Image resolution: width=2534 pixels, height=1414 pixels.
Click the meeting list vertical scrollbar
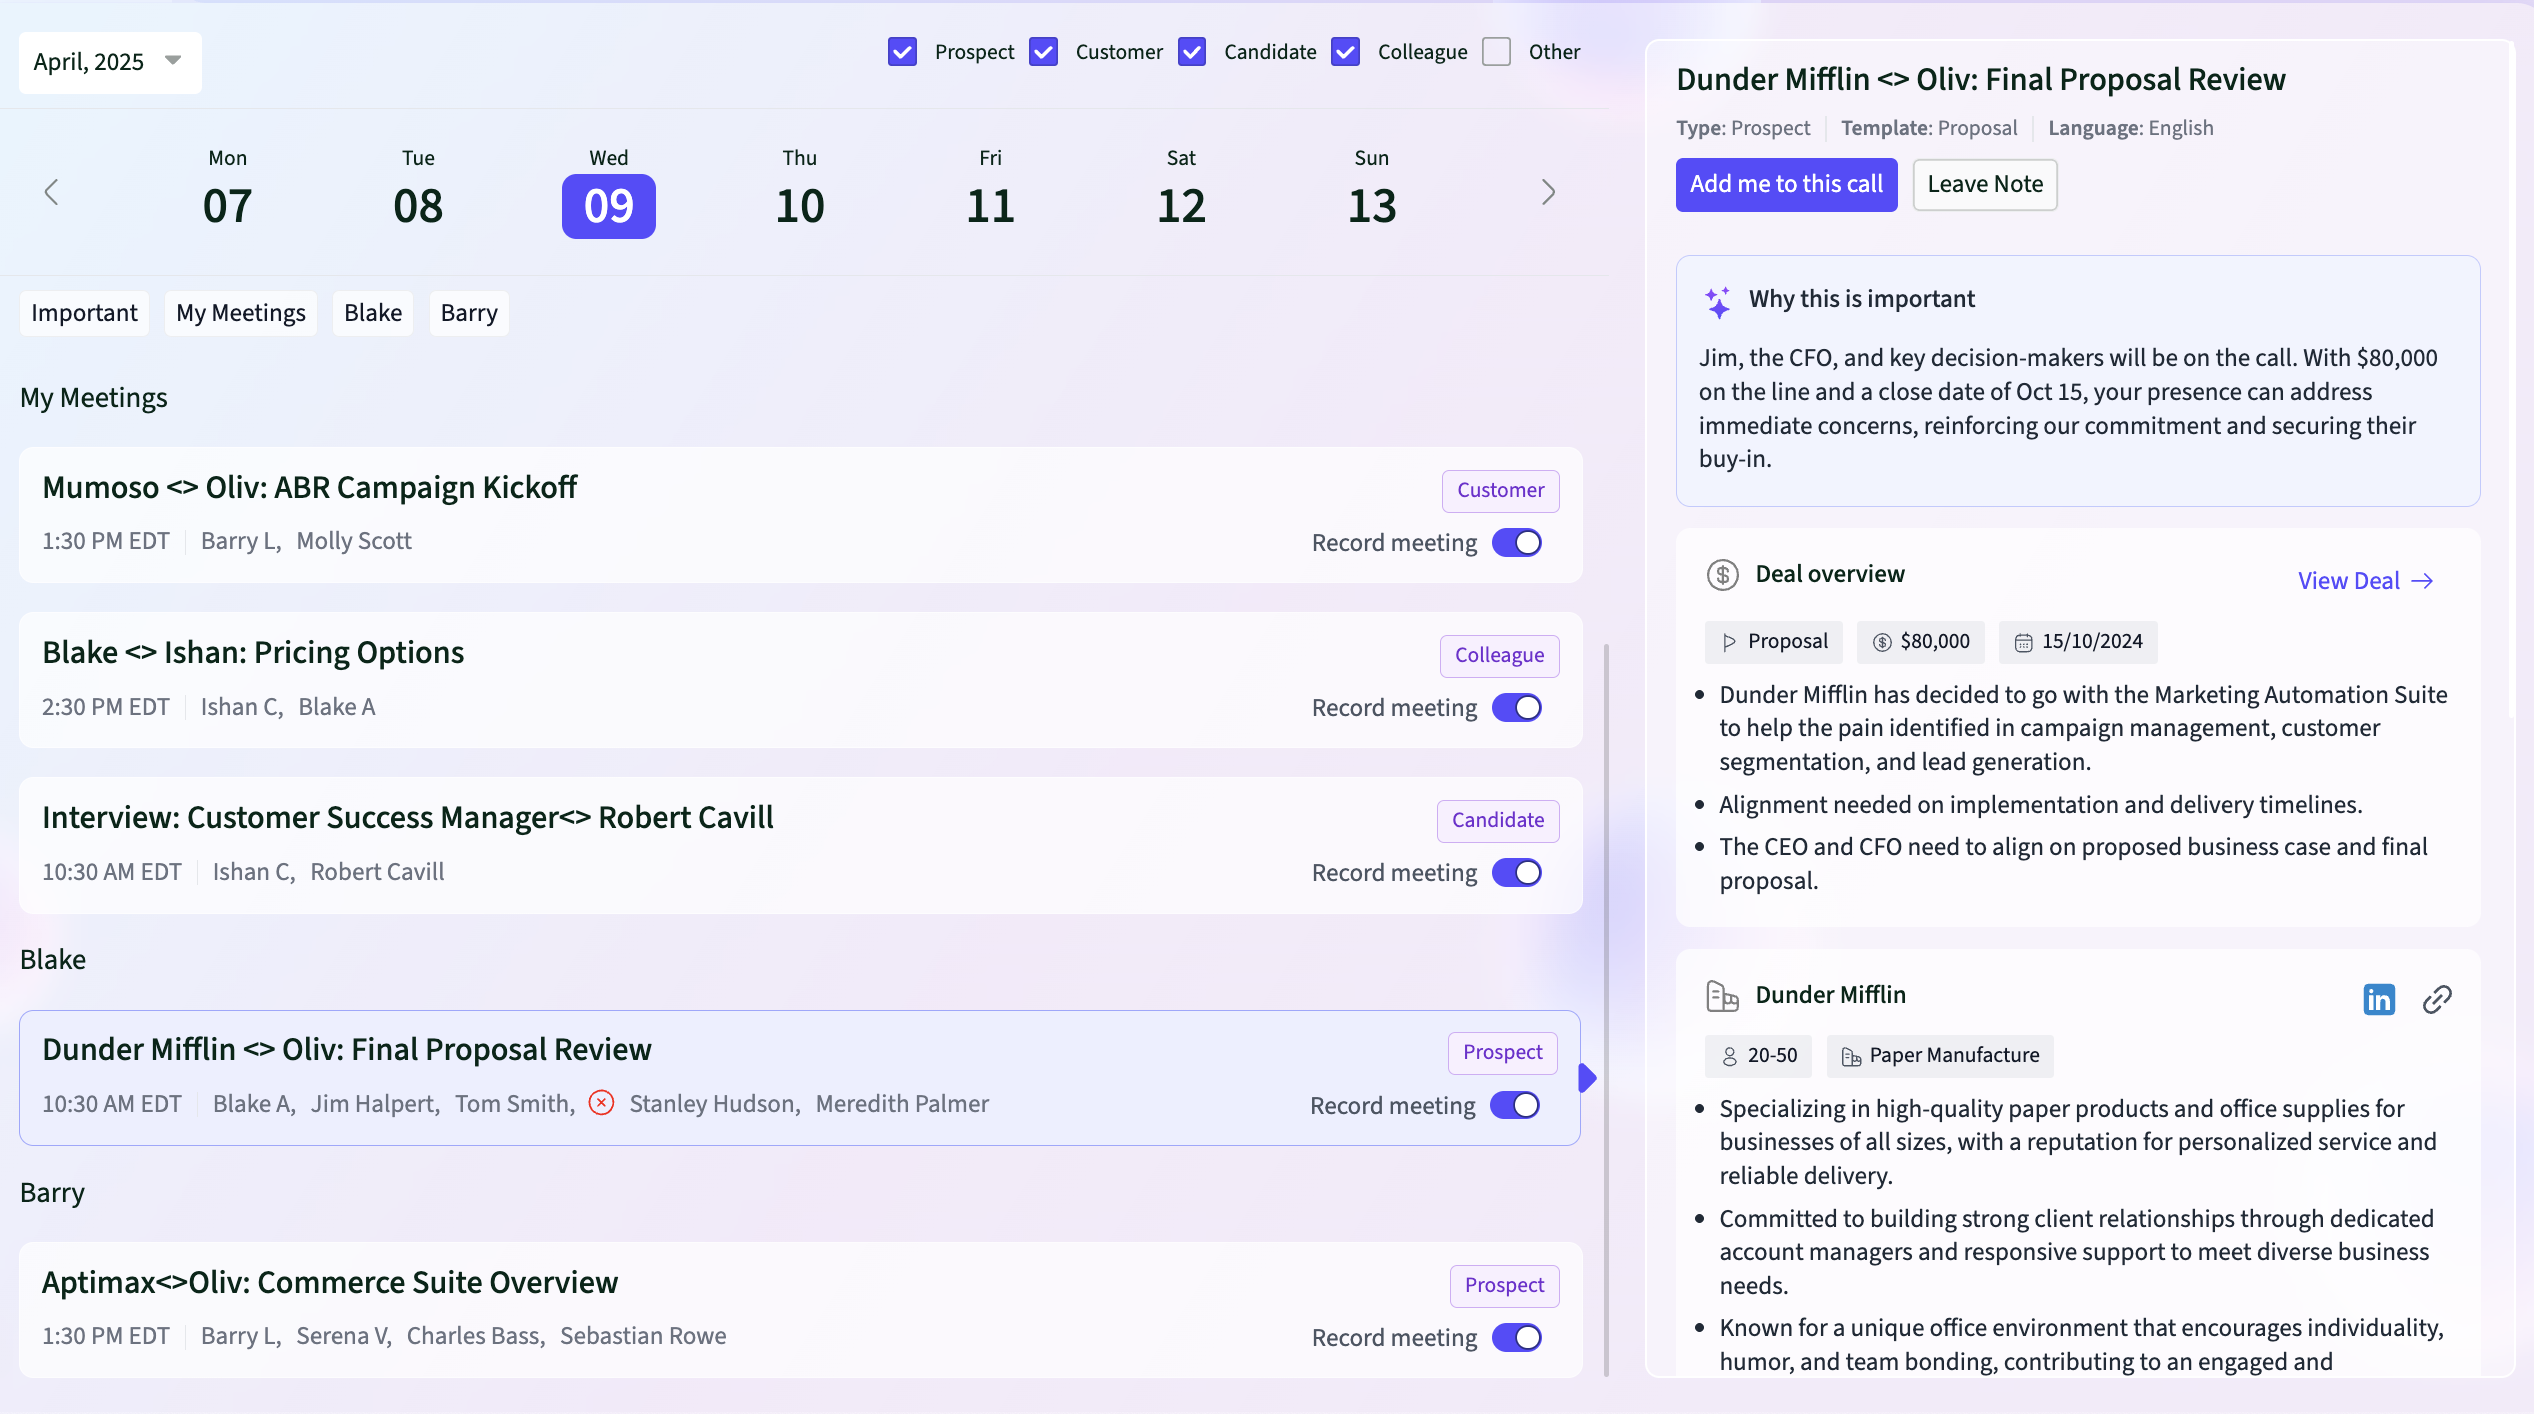(x=1607, y=1010)
